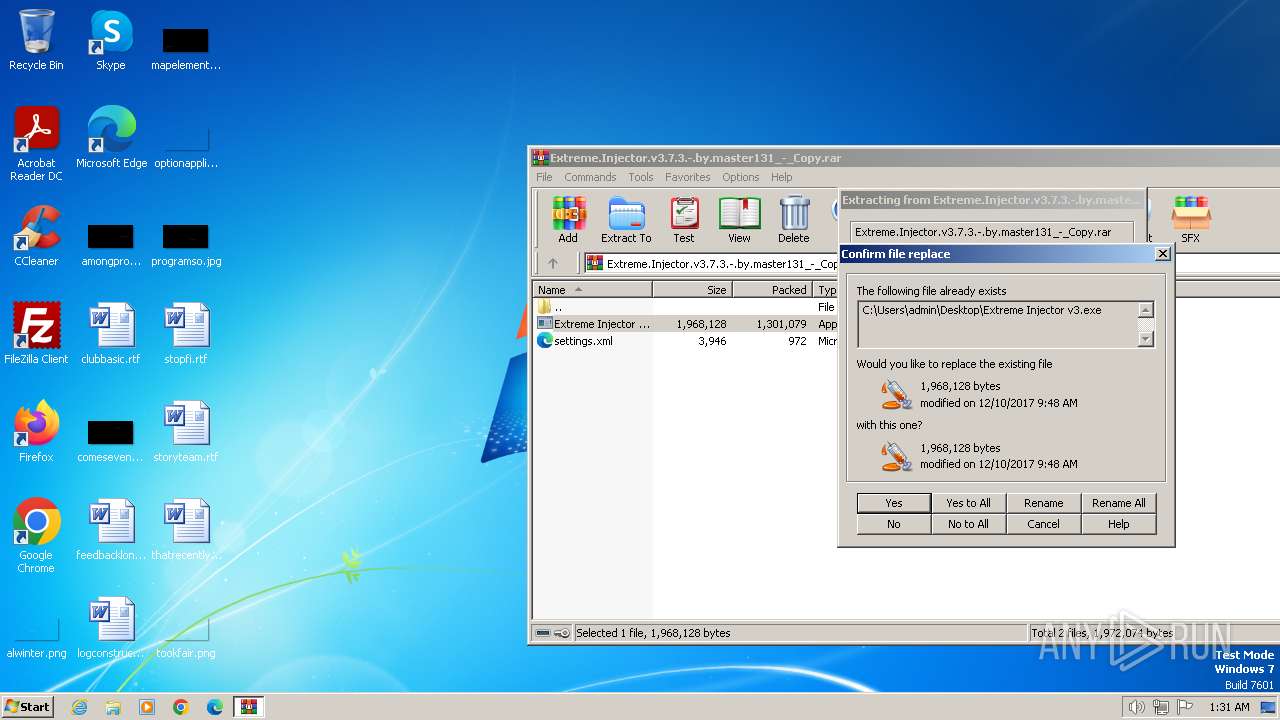The height and width of the screenshot is (720, 1280).
Task: Select the storyteam.rtf desktop file
Action: (x=186, y=431)
